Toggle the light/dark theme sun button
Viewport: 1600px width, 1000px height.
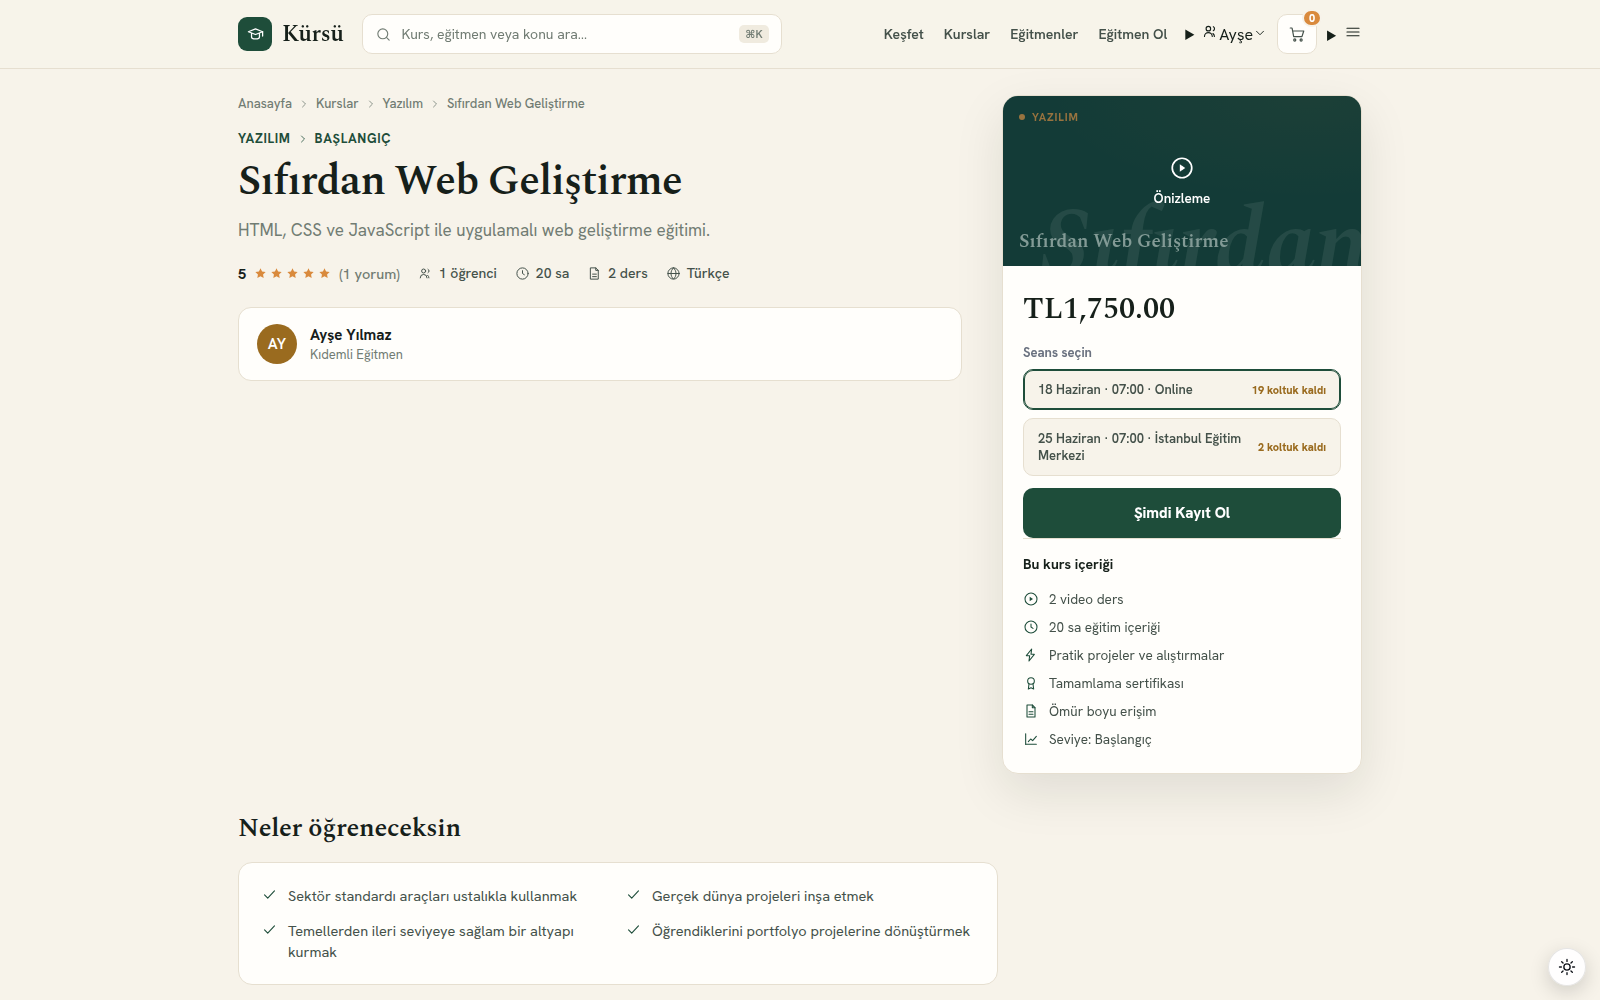pyautogui.click(x=1567, y=967)
